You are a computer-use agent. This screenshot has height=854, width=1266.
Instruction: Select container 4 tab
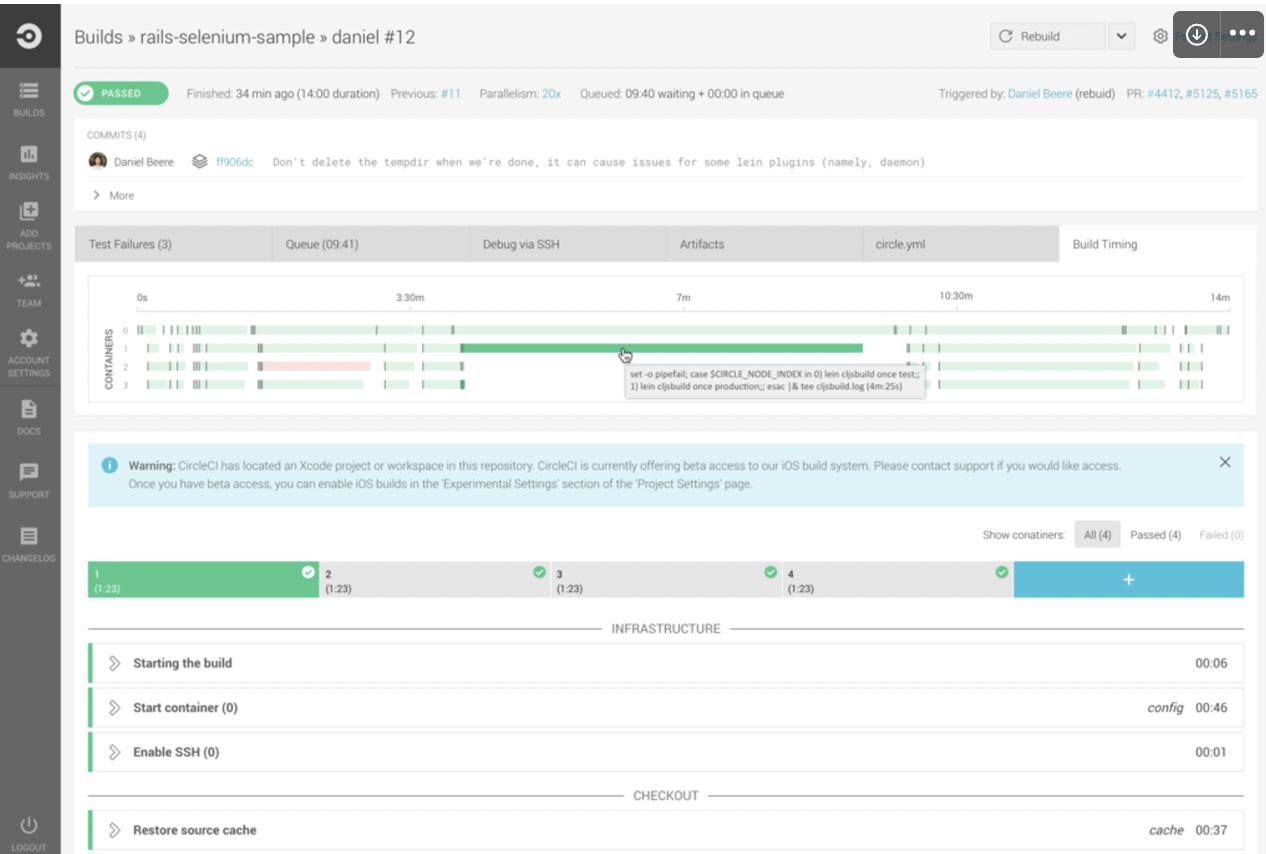click(898, 580)
